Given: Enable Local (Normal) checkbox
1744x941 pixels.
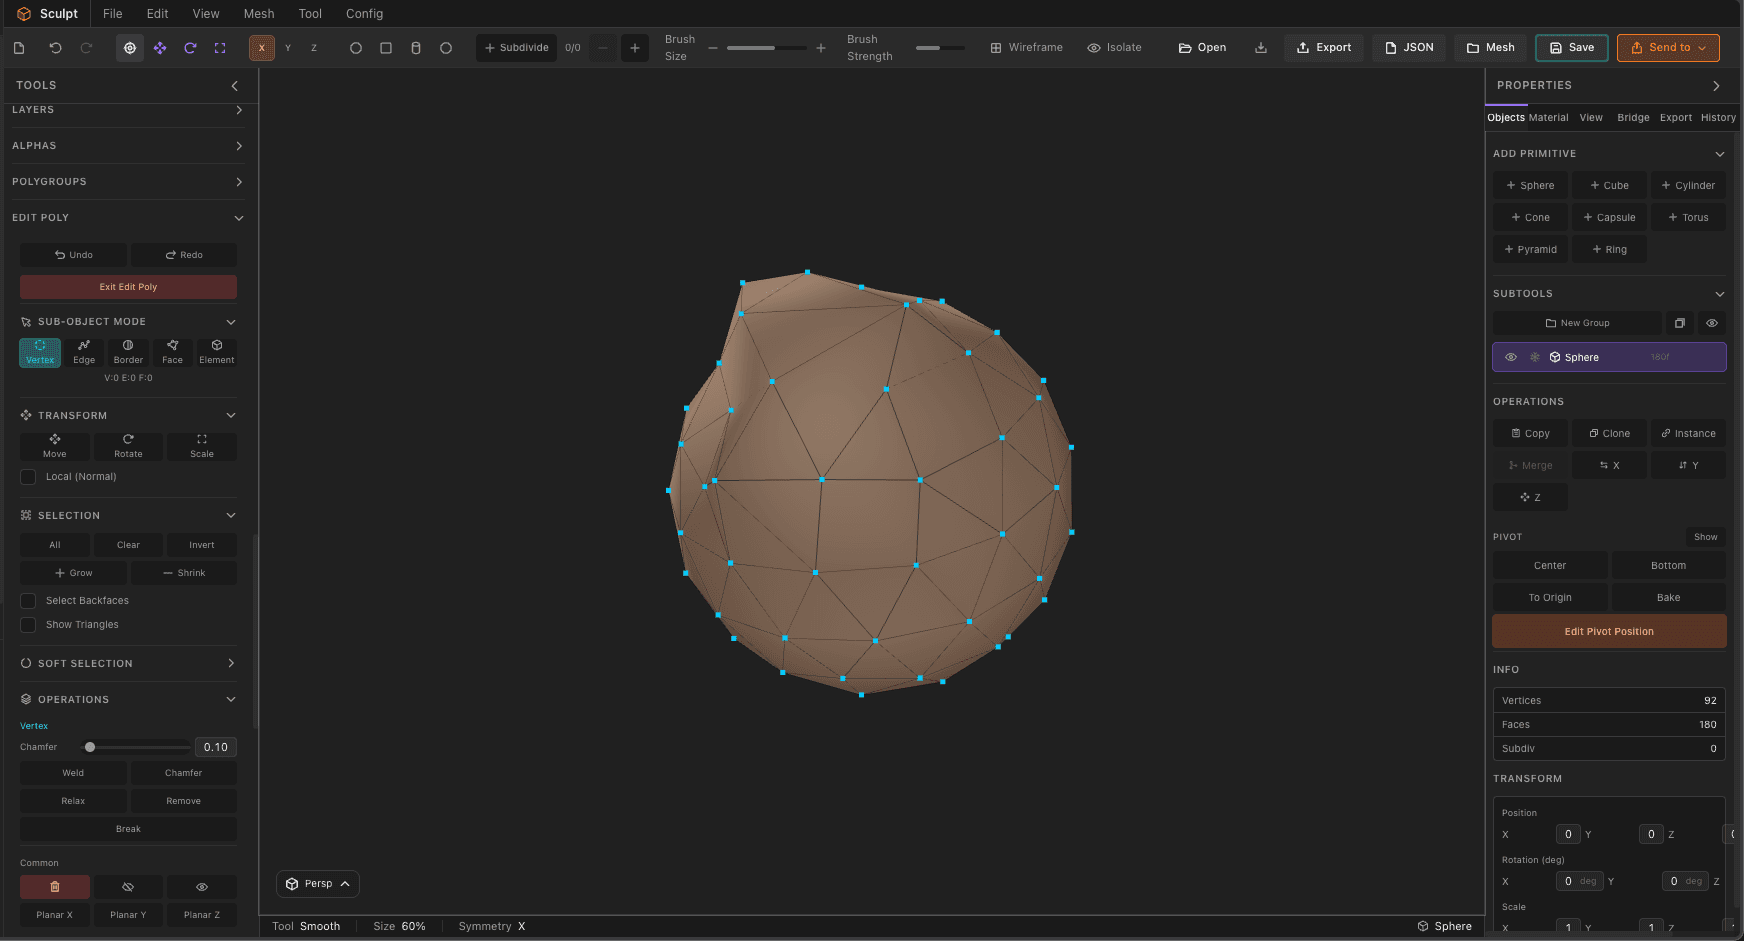Looking at the screenshot, I should [x=28, y=477].
